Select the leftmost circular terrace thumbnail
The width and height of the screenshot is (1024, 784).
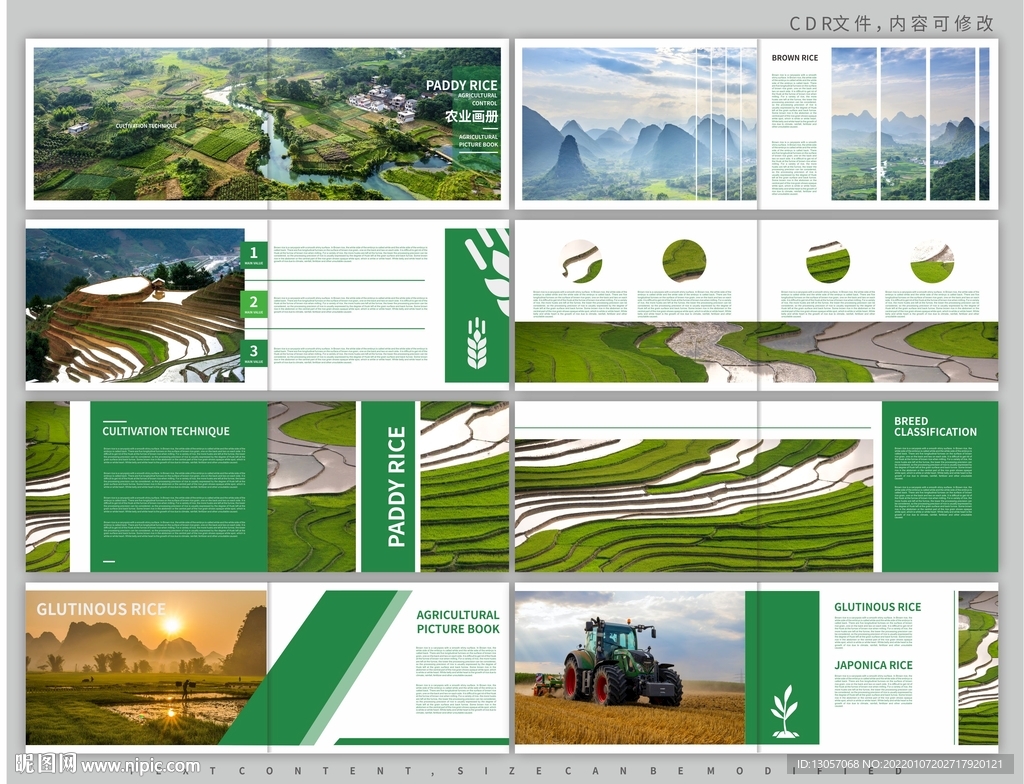coord(581,261)
